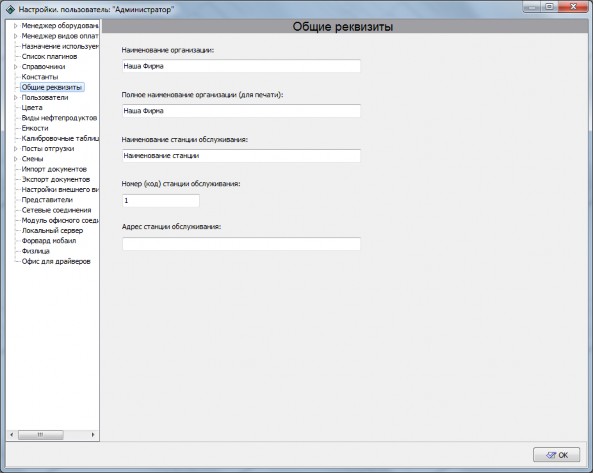Click the Наименование организации input field
Viewport: 593px width, 473px height.
point(241,66)
